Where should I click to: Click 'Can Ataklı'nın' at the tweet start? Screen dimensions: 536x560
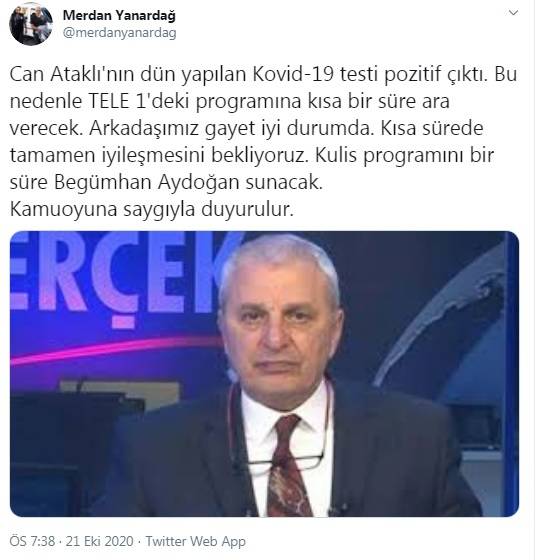point(72,75)
